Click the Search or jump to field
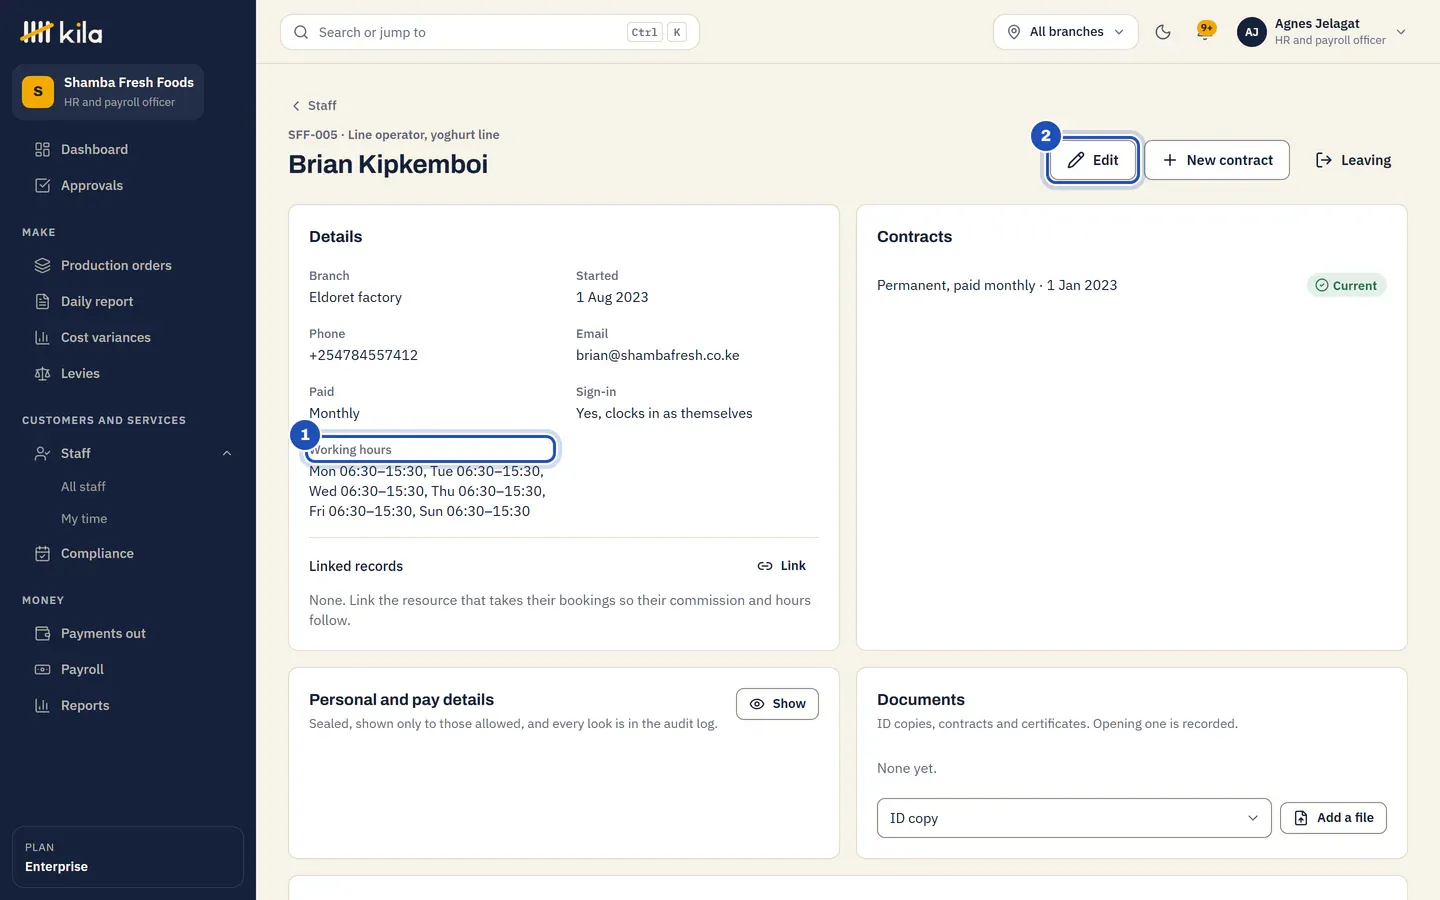The height and width of the screenshot is (900, 1440). (x=490, y=32)
